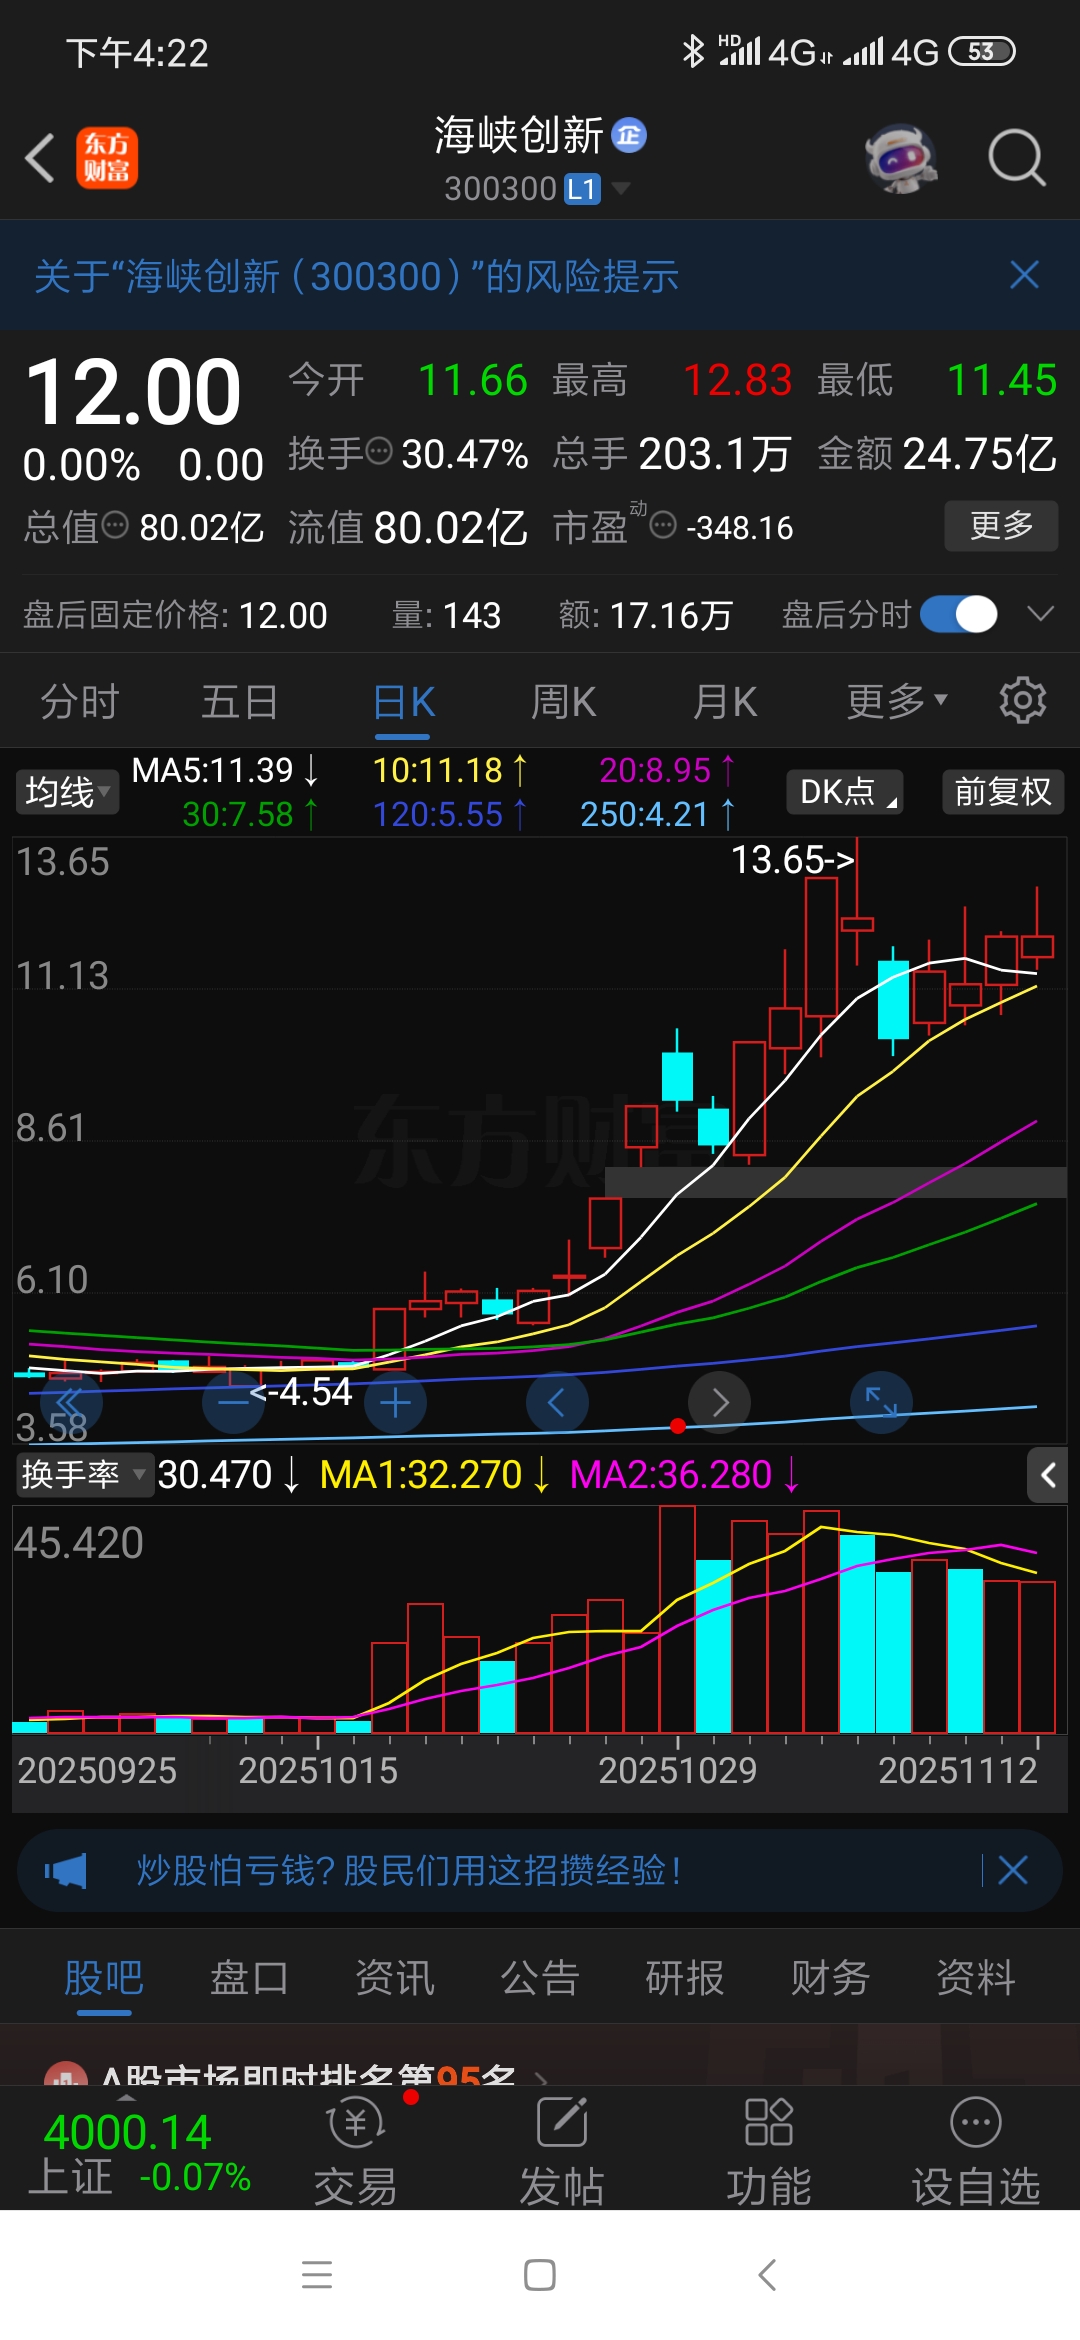Screen dimensions: 1080x2340
Task: Open the risk warning notice for 300300
Action: pyautogui.click(x=357, y=276)
